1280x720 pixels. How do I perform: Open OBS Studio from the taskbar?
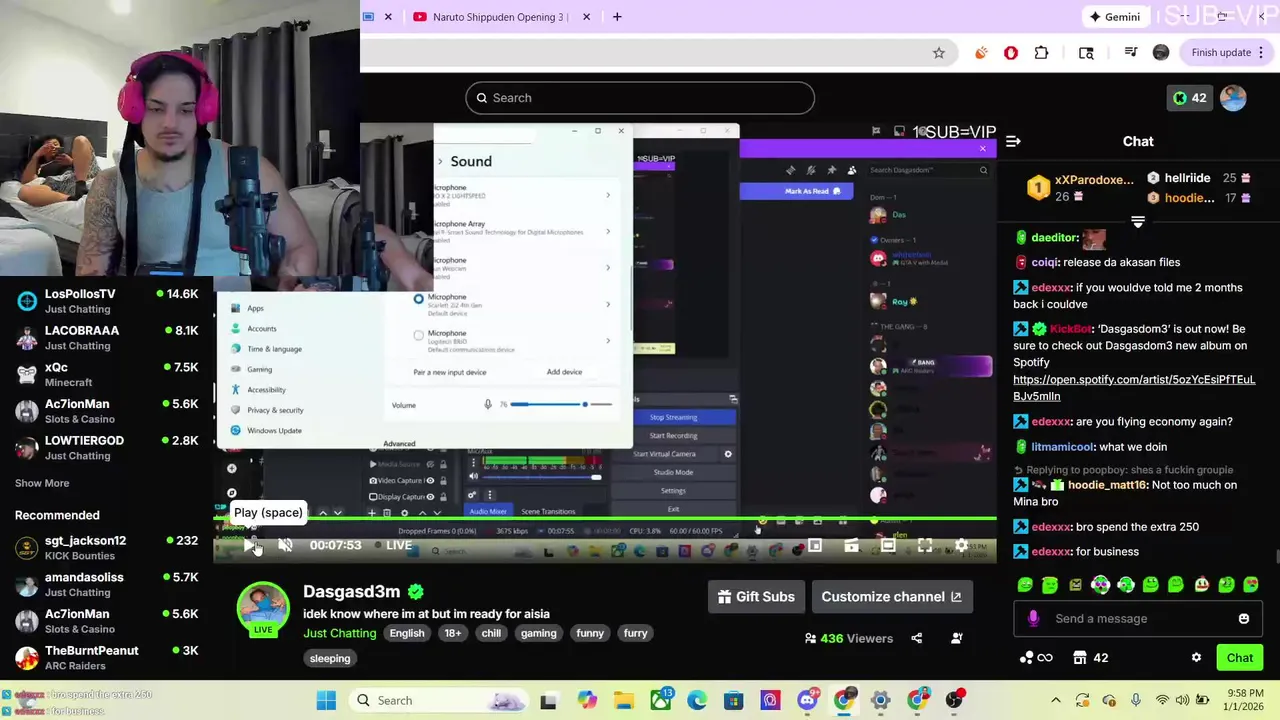pos(954,700)
